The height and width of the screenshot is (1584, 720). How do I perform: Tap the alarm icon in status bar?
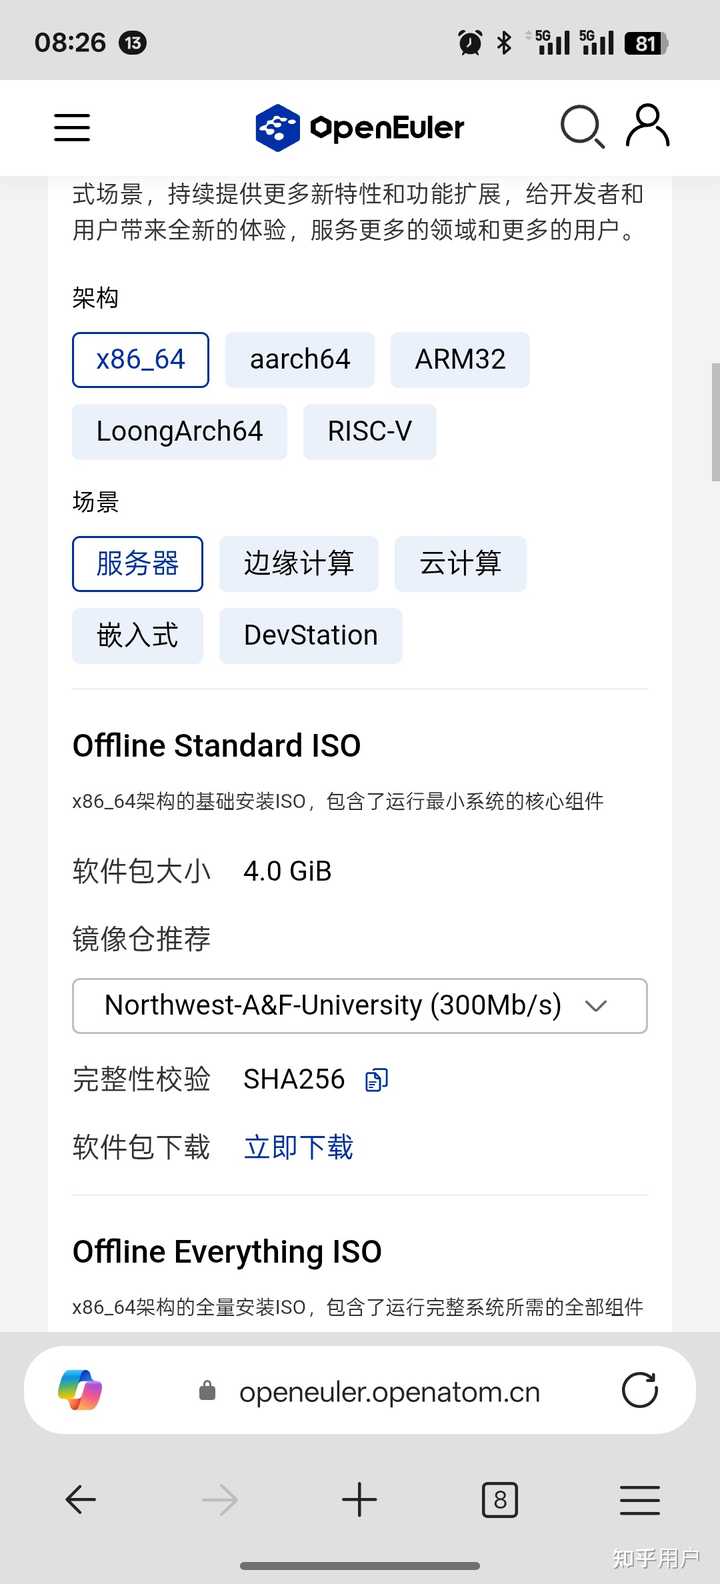click(x=470, y=42)
